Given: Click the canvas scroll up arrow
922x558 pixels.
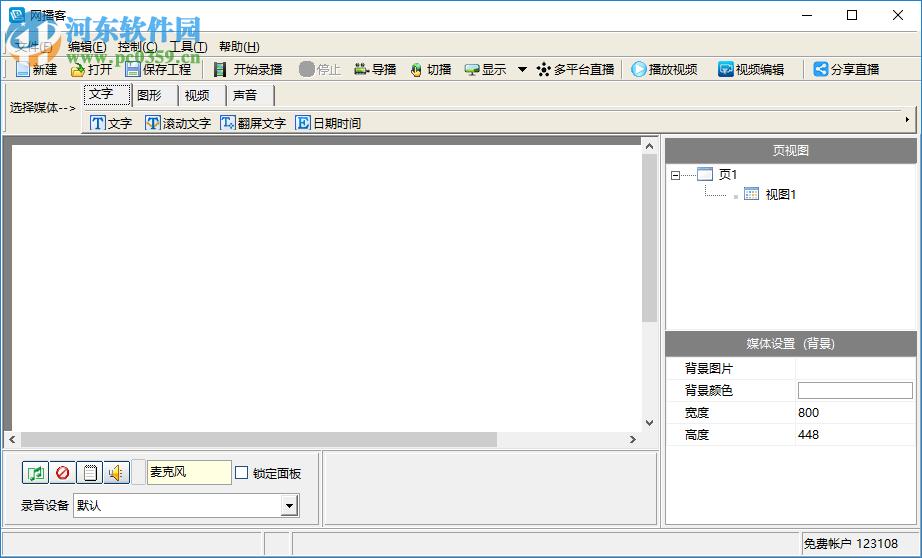Looking at the screenshot, I should coord(649,146).
